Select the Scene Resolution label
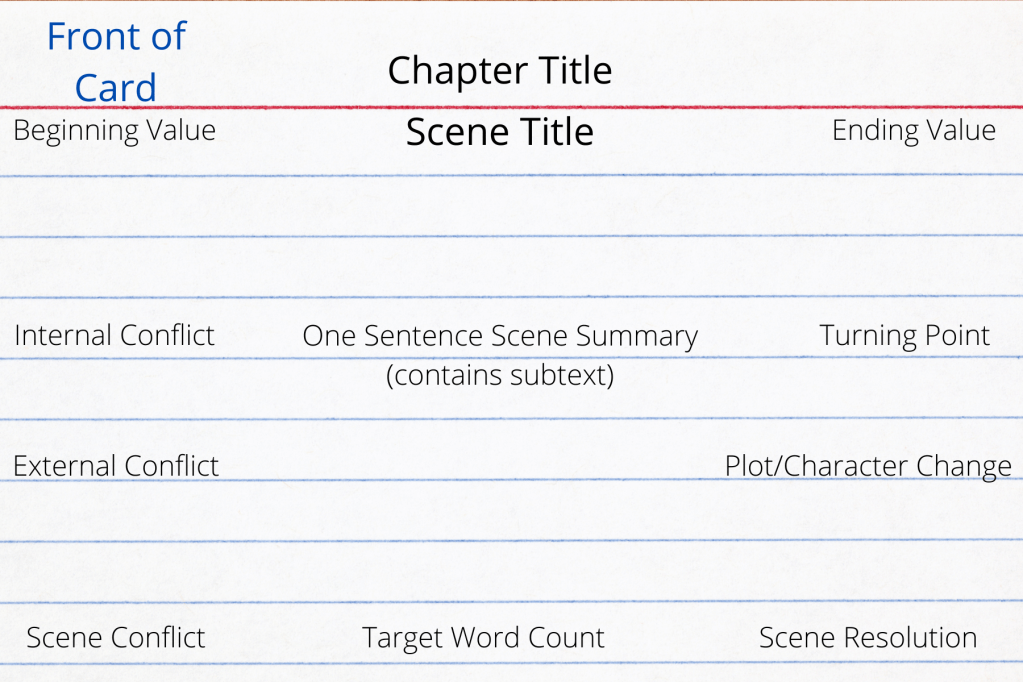This screenshot has height=682, width=1023. [867, 638]
